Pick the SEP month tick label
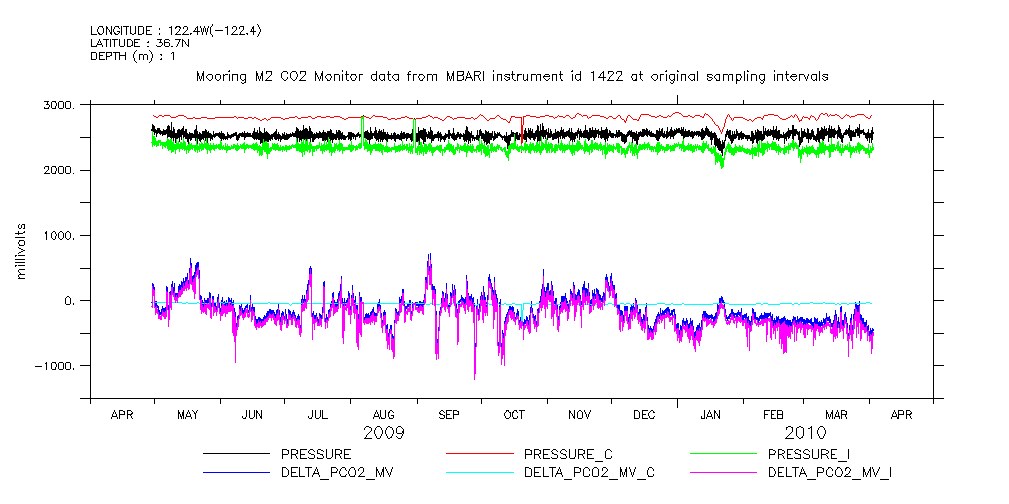The height and width of the screenshot is (504, 1009). (x=448, y=414)
